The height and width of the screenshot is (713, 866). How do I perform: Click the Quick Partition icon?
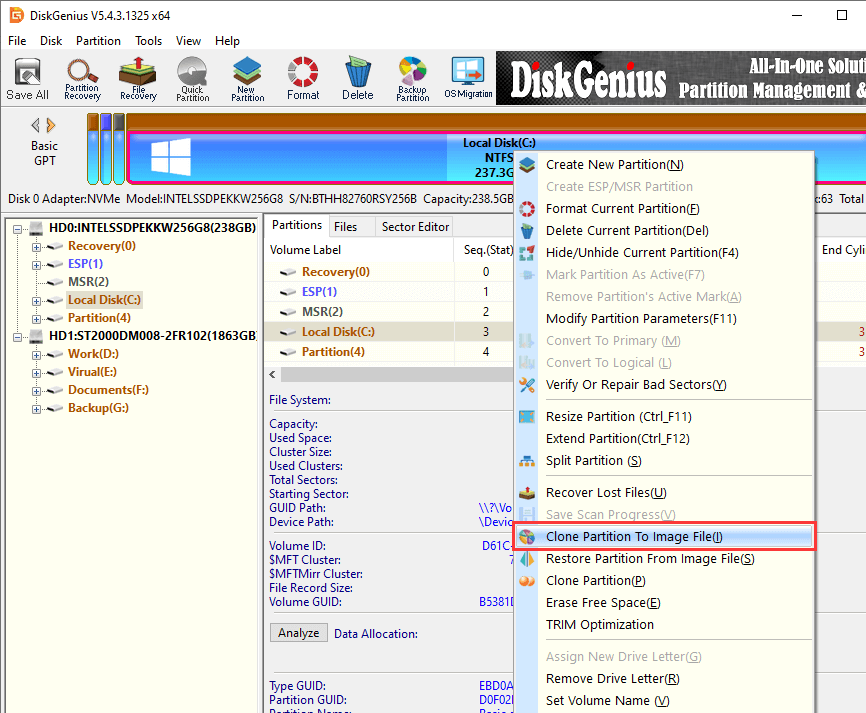[192, 78]
